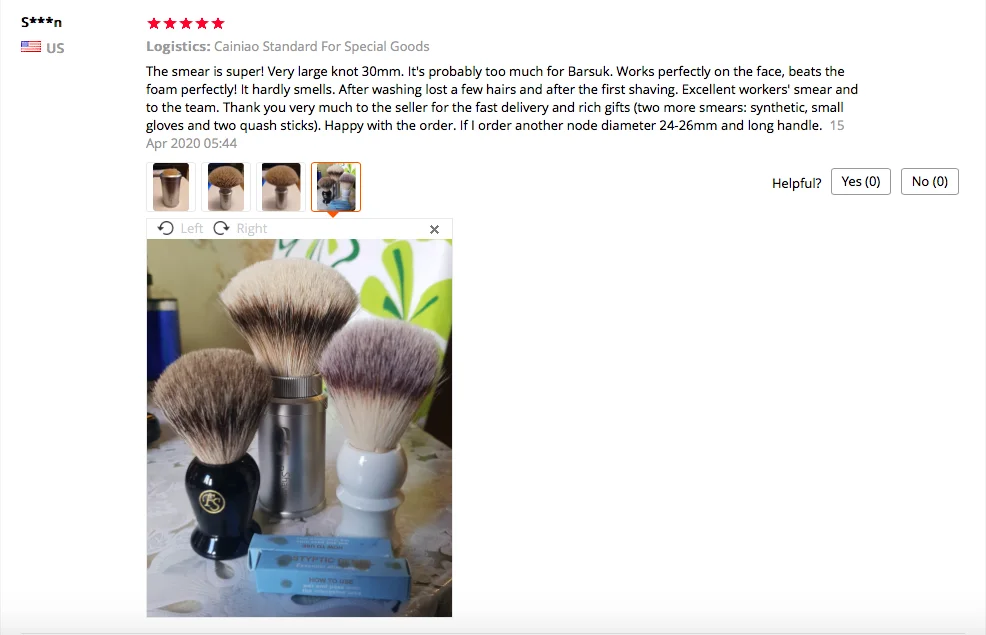This screenshot has height=635, width=986.
Task: Click the Logistics Cainiao Standard text
Action: tap(287, 47)
